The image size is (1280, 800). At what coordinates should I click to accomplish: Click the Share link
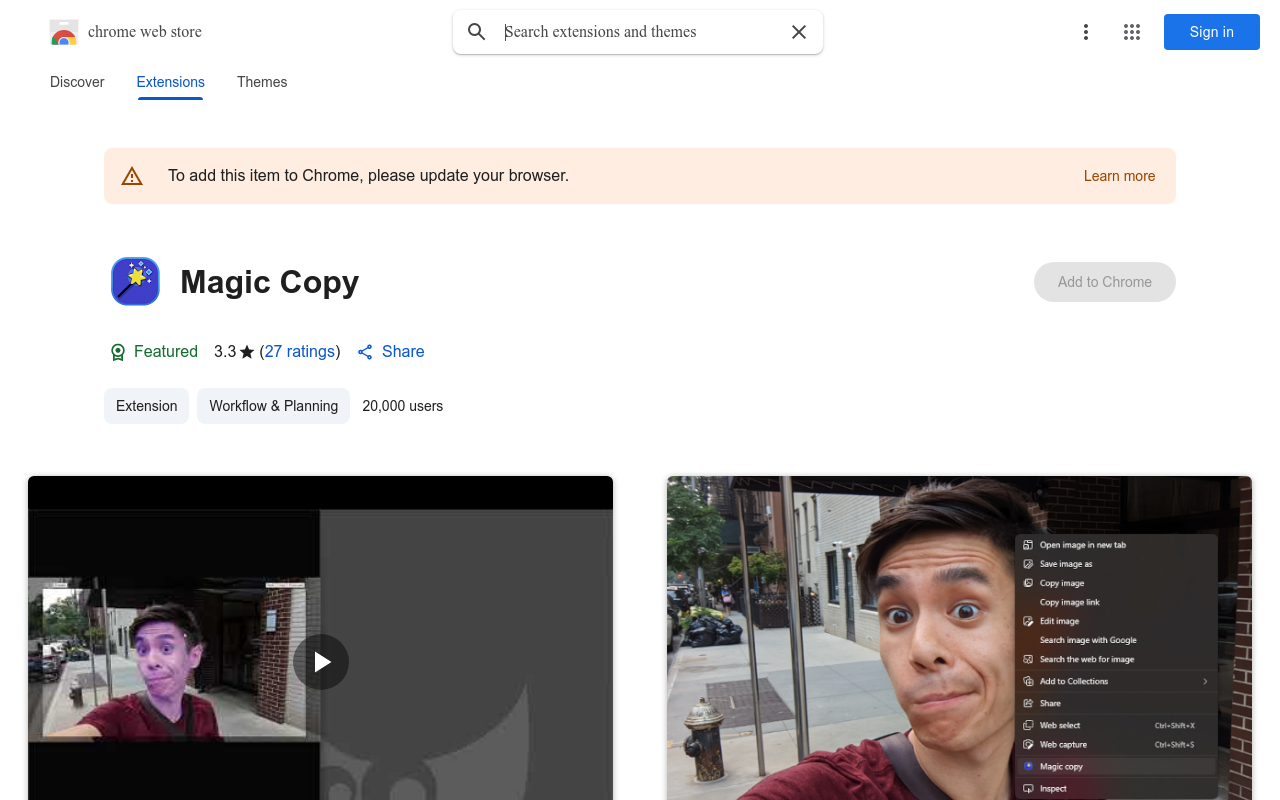[403, 352]
